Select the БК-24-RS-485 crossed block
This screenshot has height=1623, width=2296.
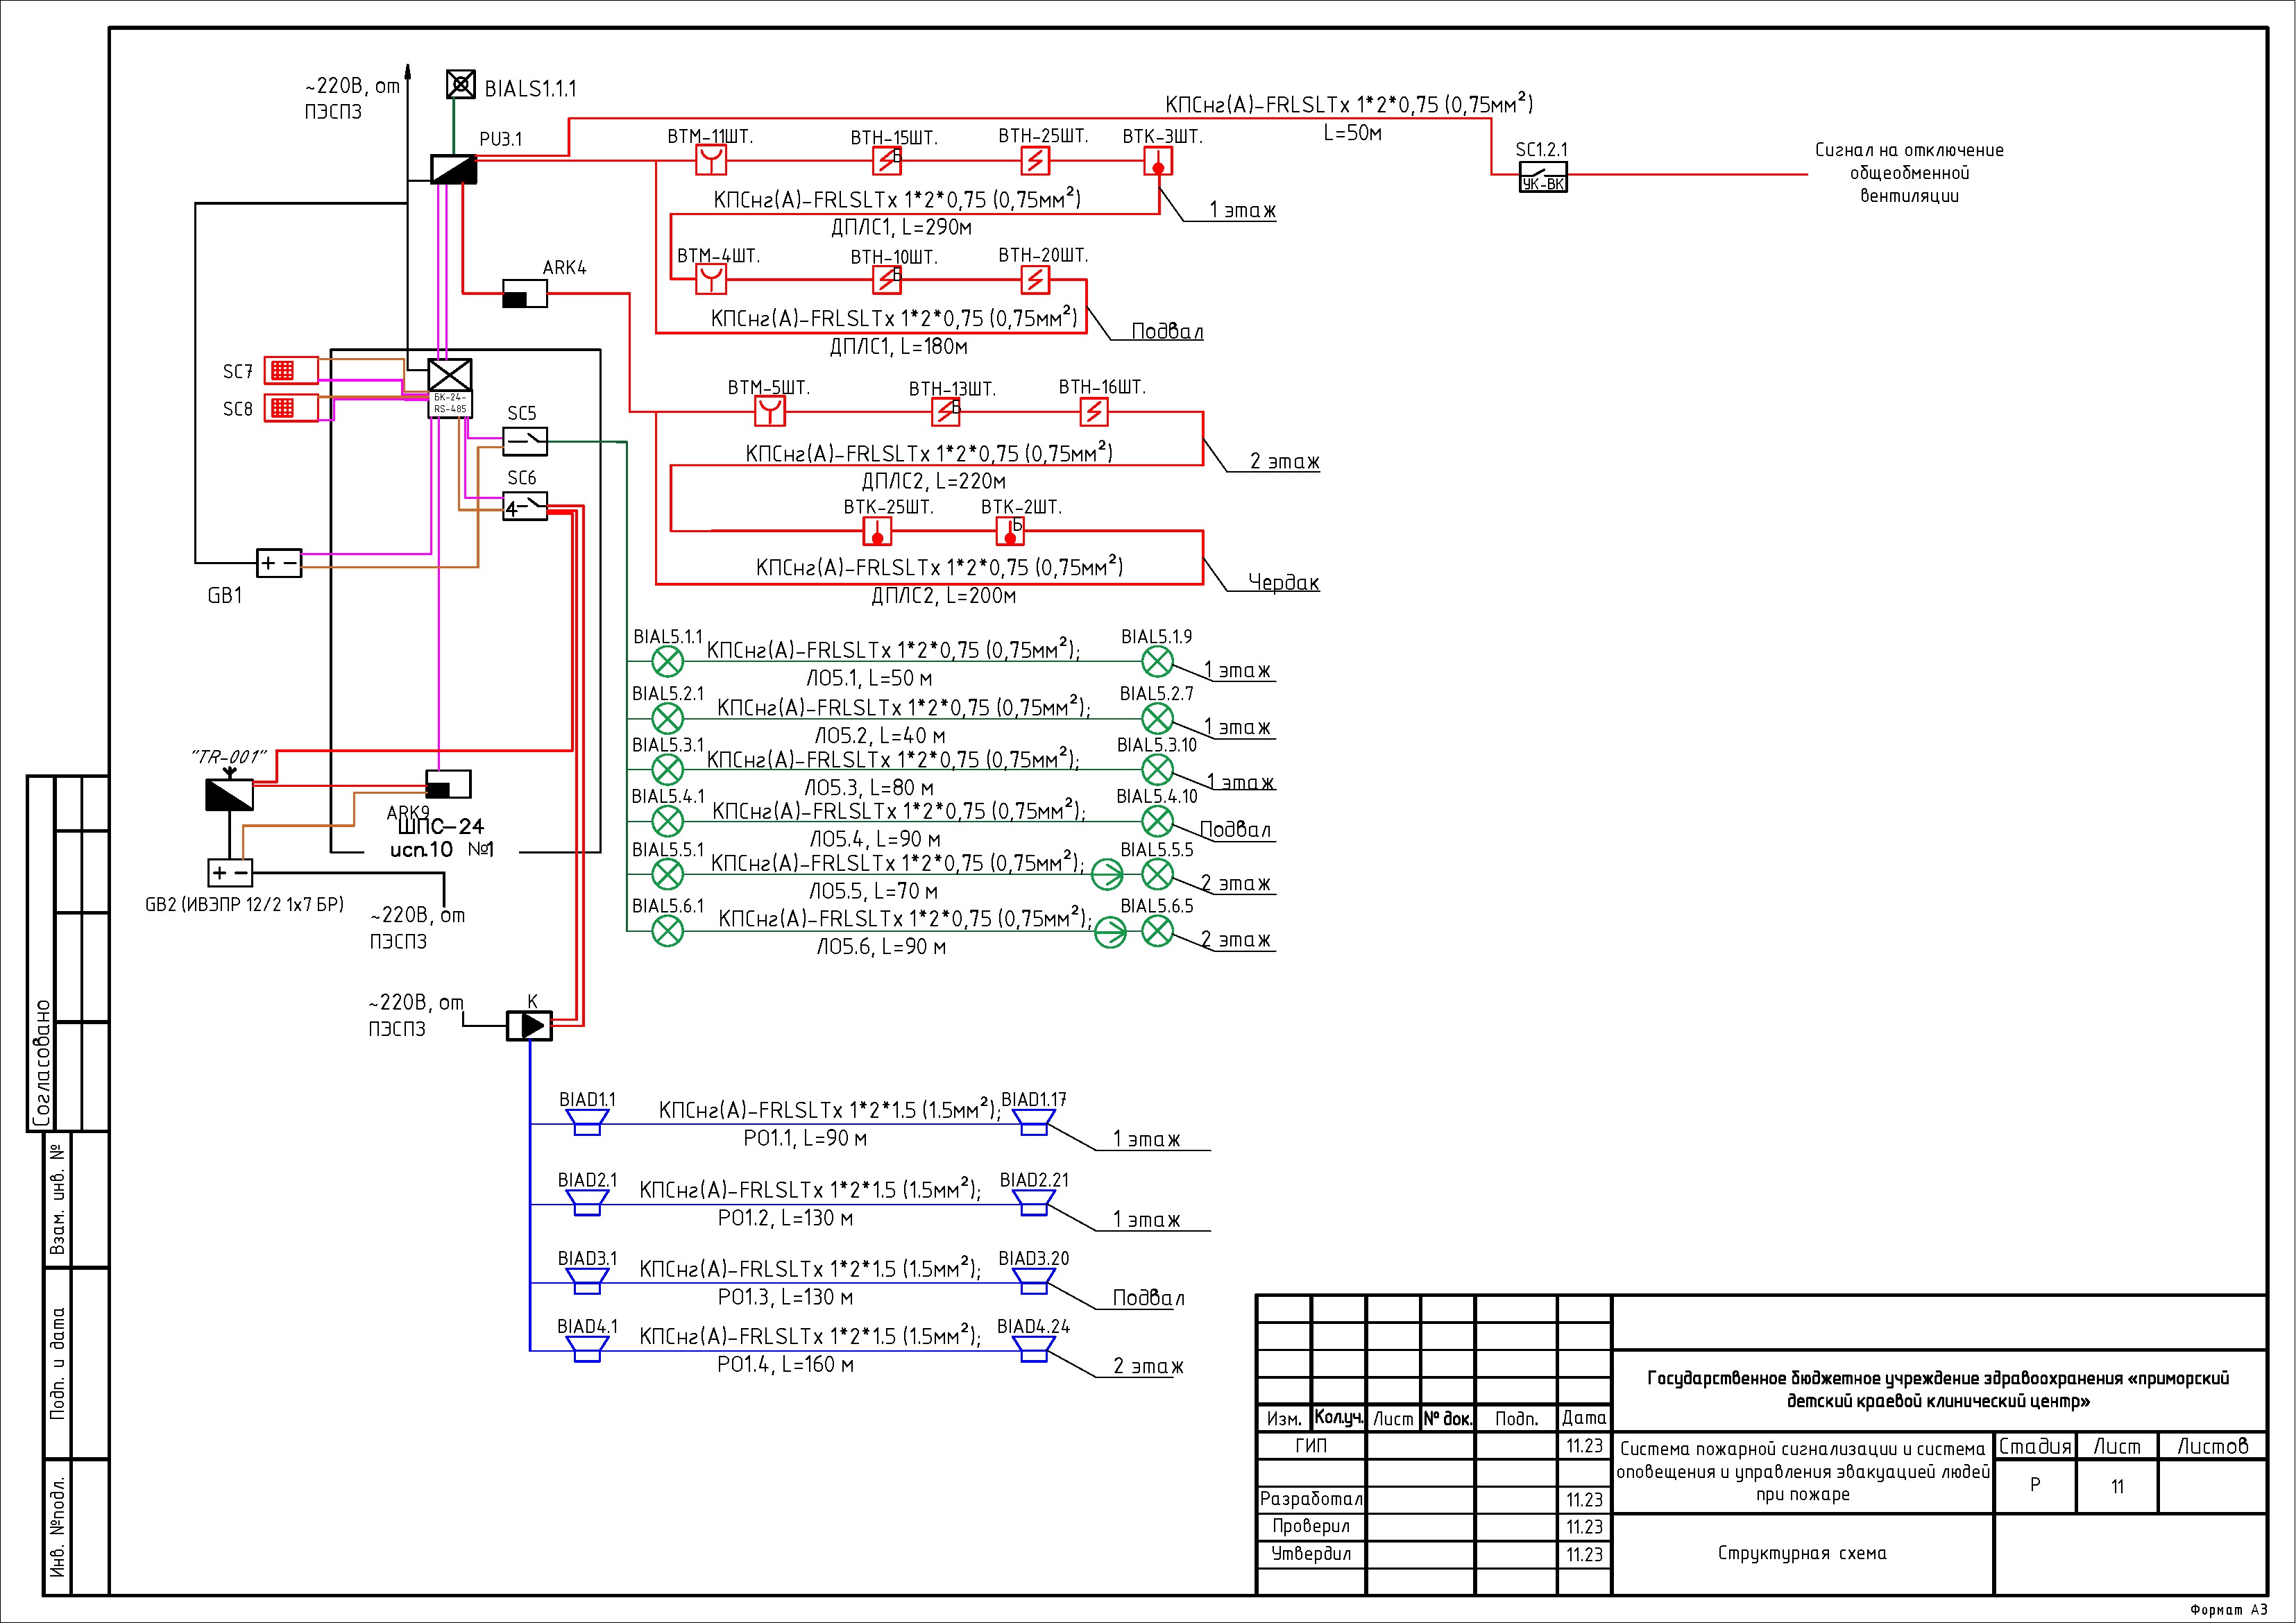pos(450,388)
